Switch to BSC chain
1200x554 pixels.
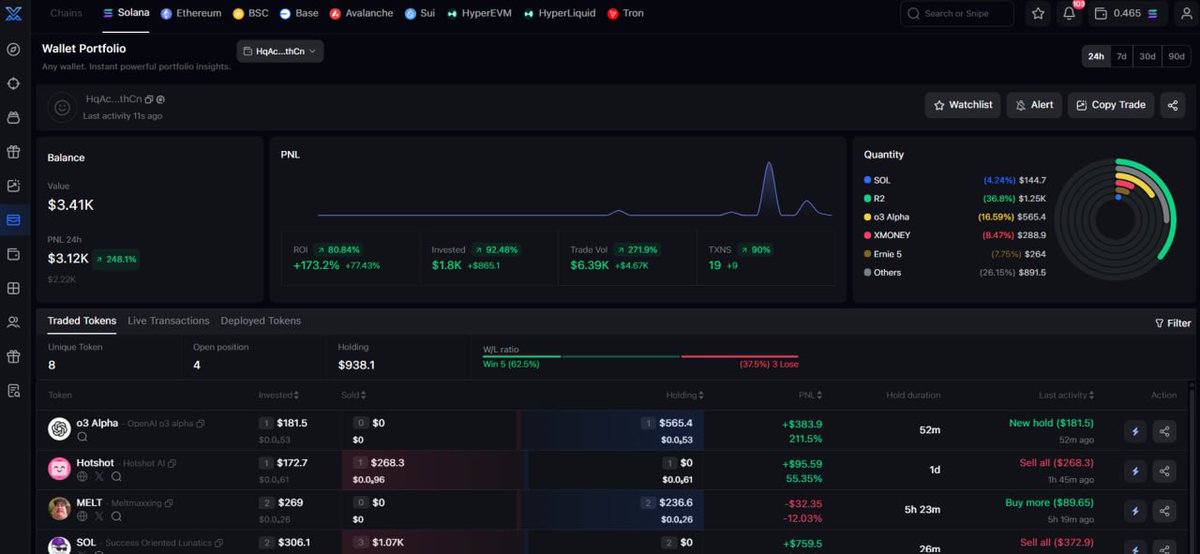250,13
